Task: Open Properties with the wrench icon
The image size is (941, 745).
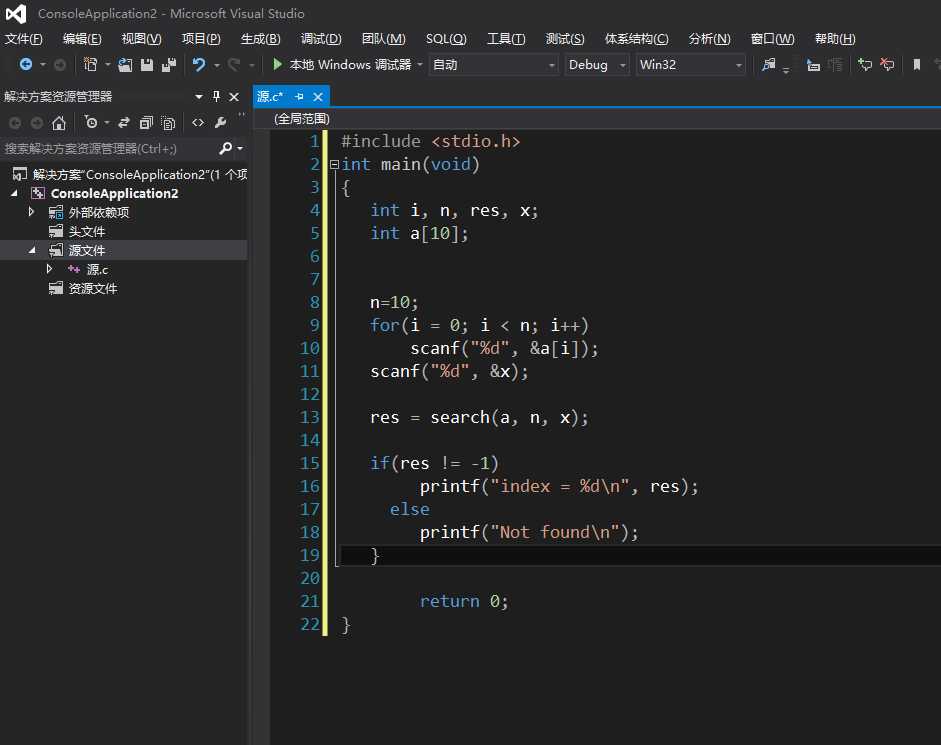Action: coord(220,122)
